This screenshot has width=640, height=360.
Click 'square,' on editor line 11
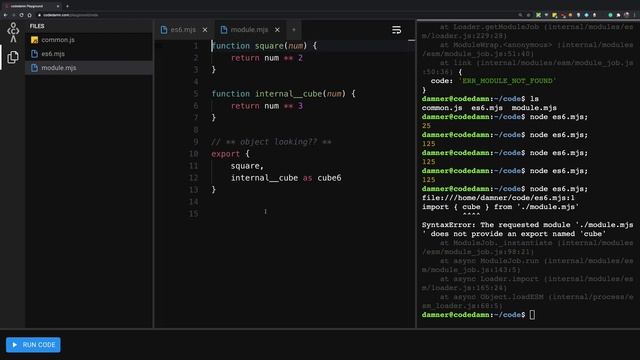[247, 166]
